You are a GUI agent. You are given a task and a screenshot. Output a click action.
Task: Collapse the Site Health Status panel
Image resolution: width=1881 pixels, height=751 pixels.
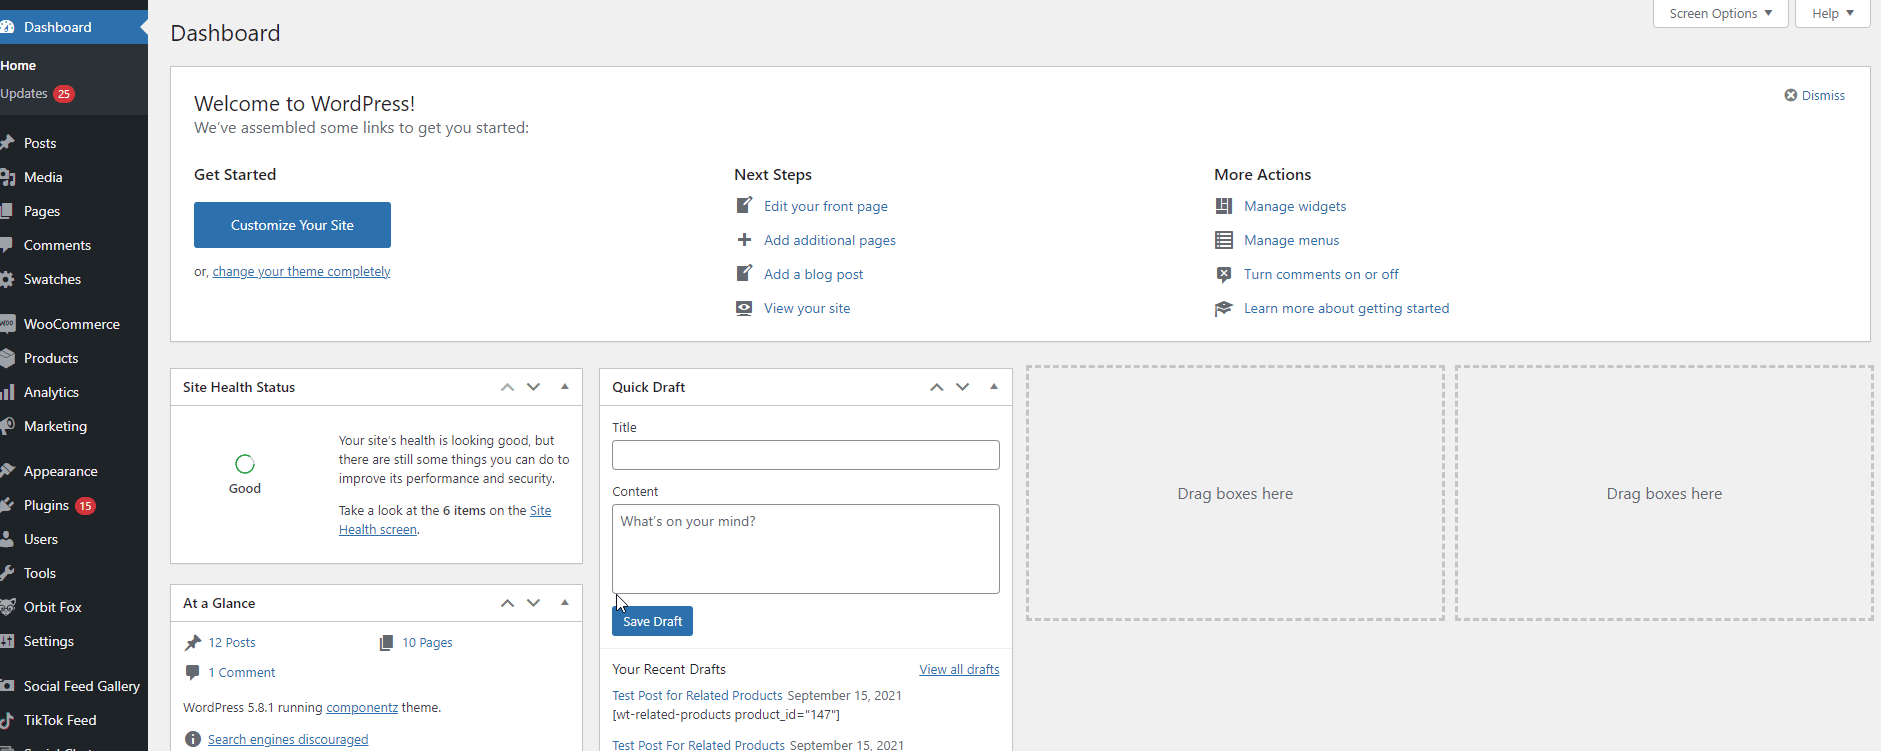pyautogui.click(x=565, y=387)
